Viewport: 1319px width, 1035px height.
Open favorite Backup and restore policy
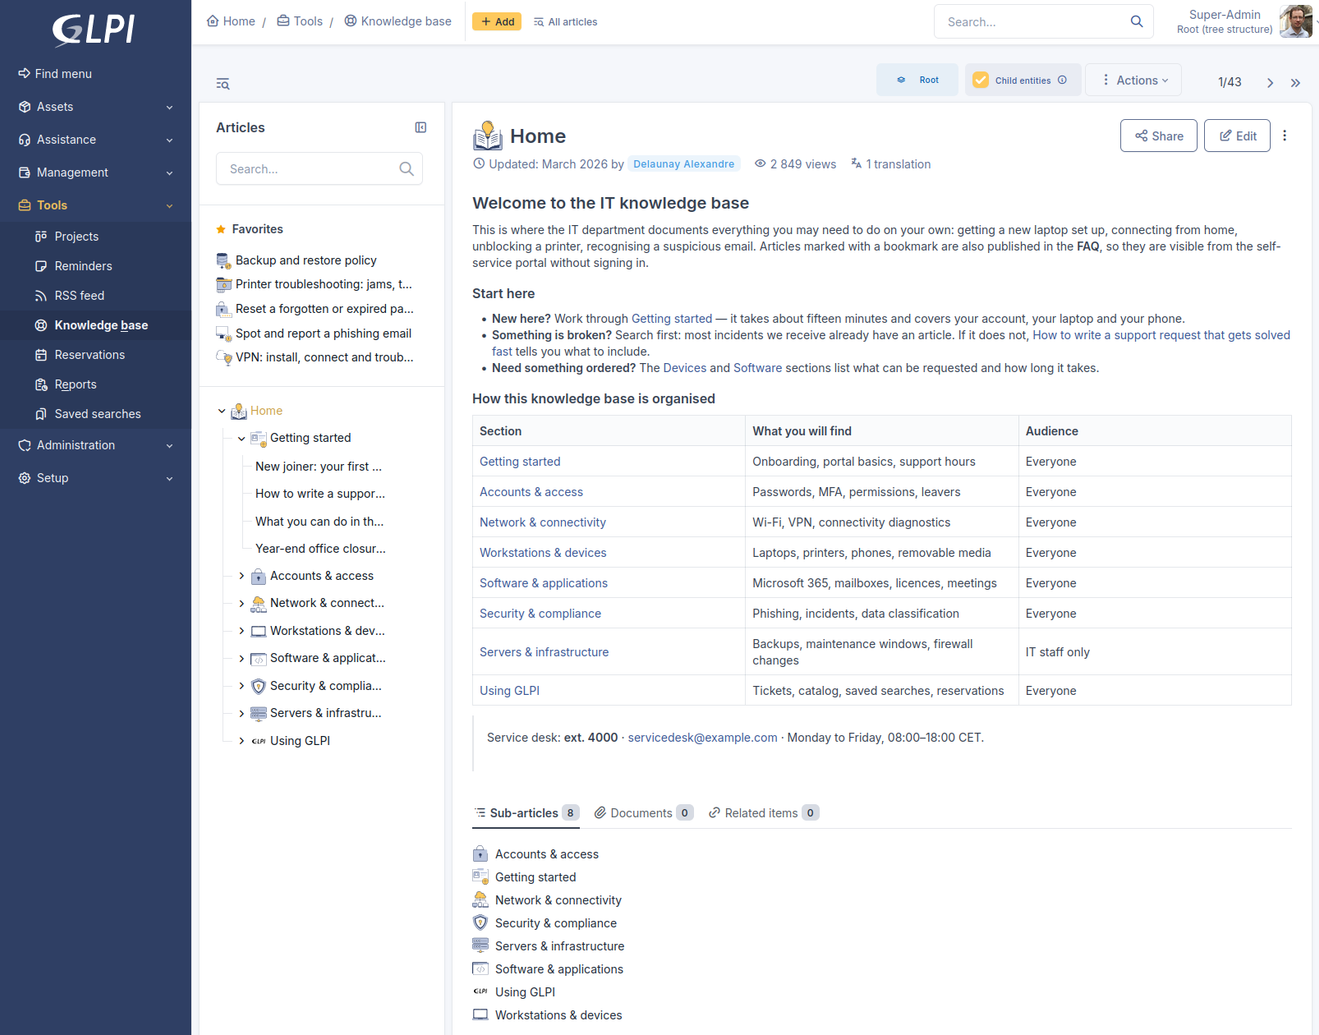tap(305, 260)
